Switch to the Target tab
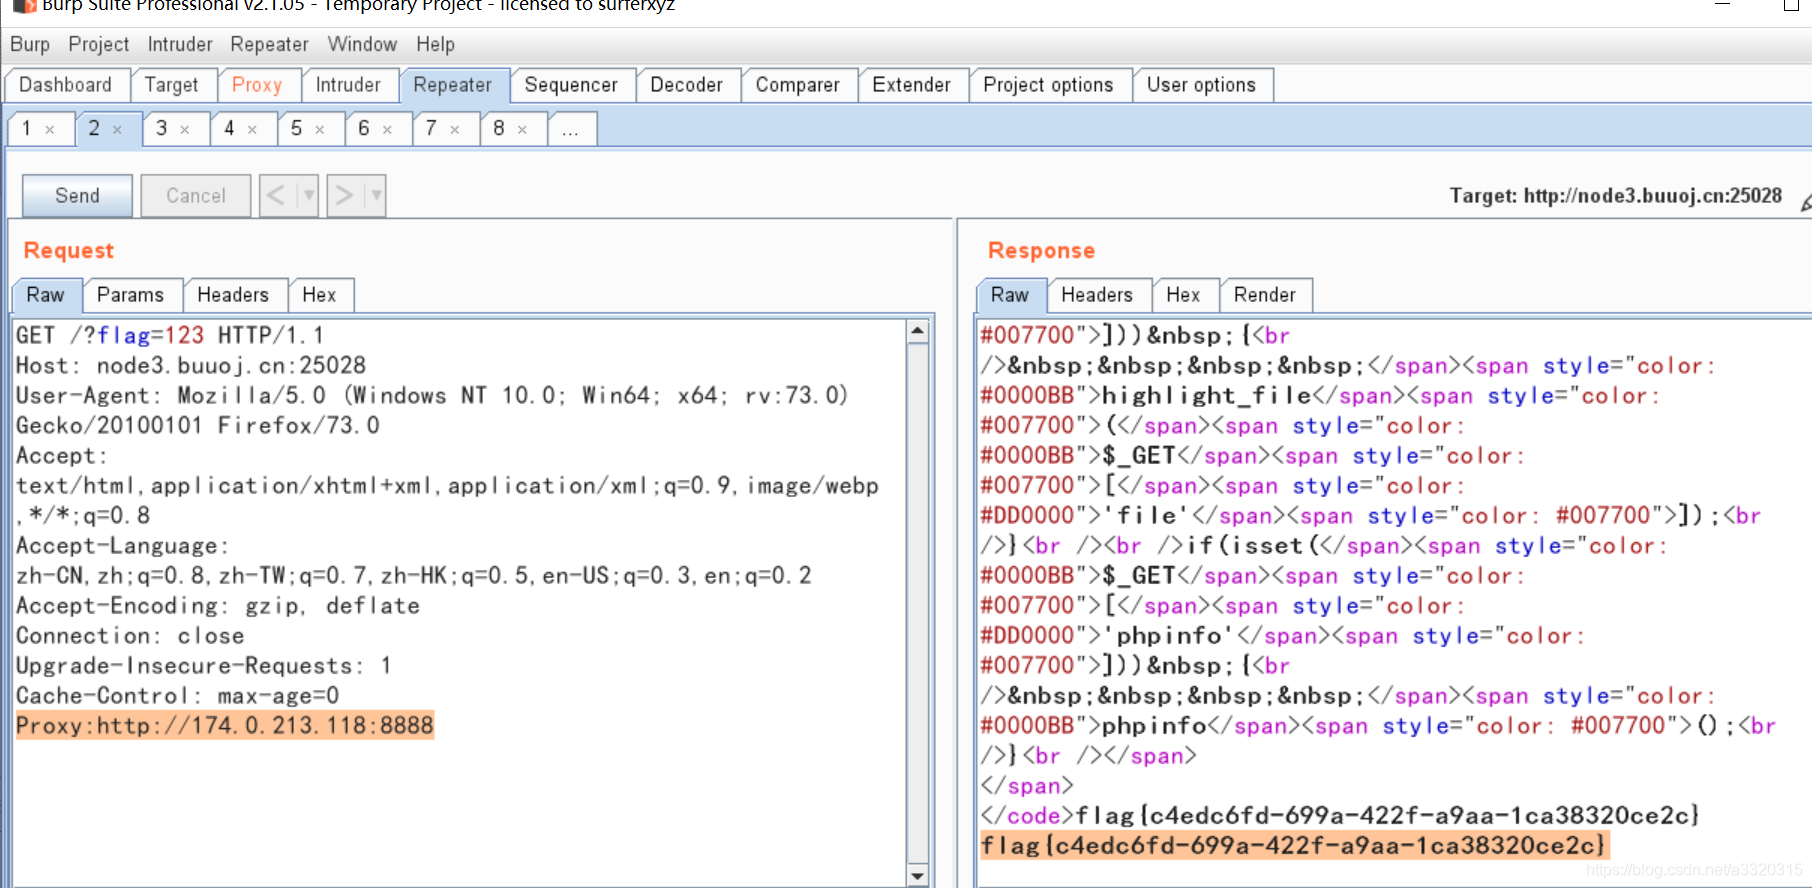1812x888 pixels. click(x=172, y=85)
